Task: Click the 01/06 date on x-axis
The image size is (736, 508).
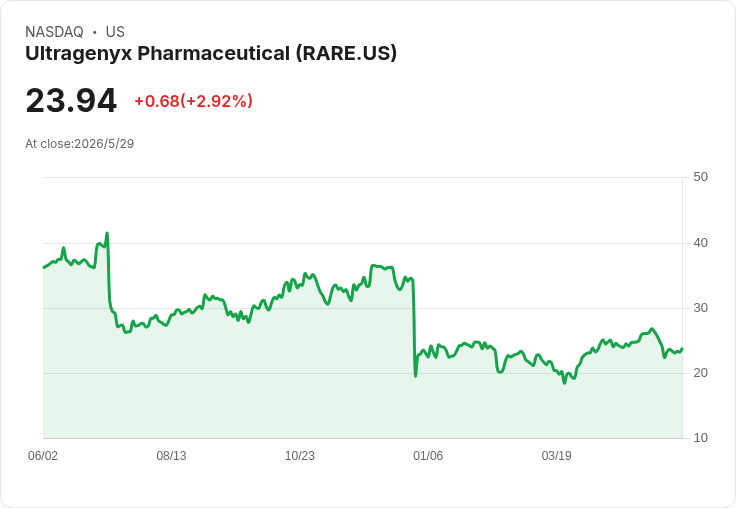Action: (428, 455)
